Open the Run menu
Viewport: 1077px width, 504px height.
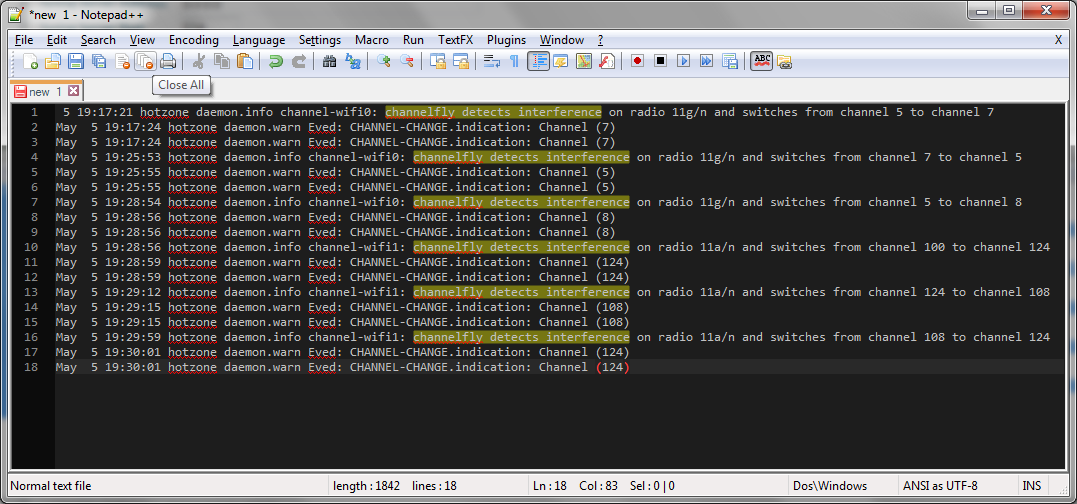[x=413, y=40]
